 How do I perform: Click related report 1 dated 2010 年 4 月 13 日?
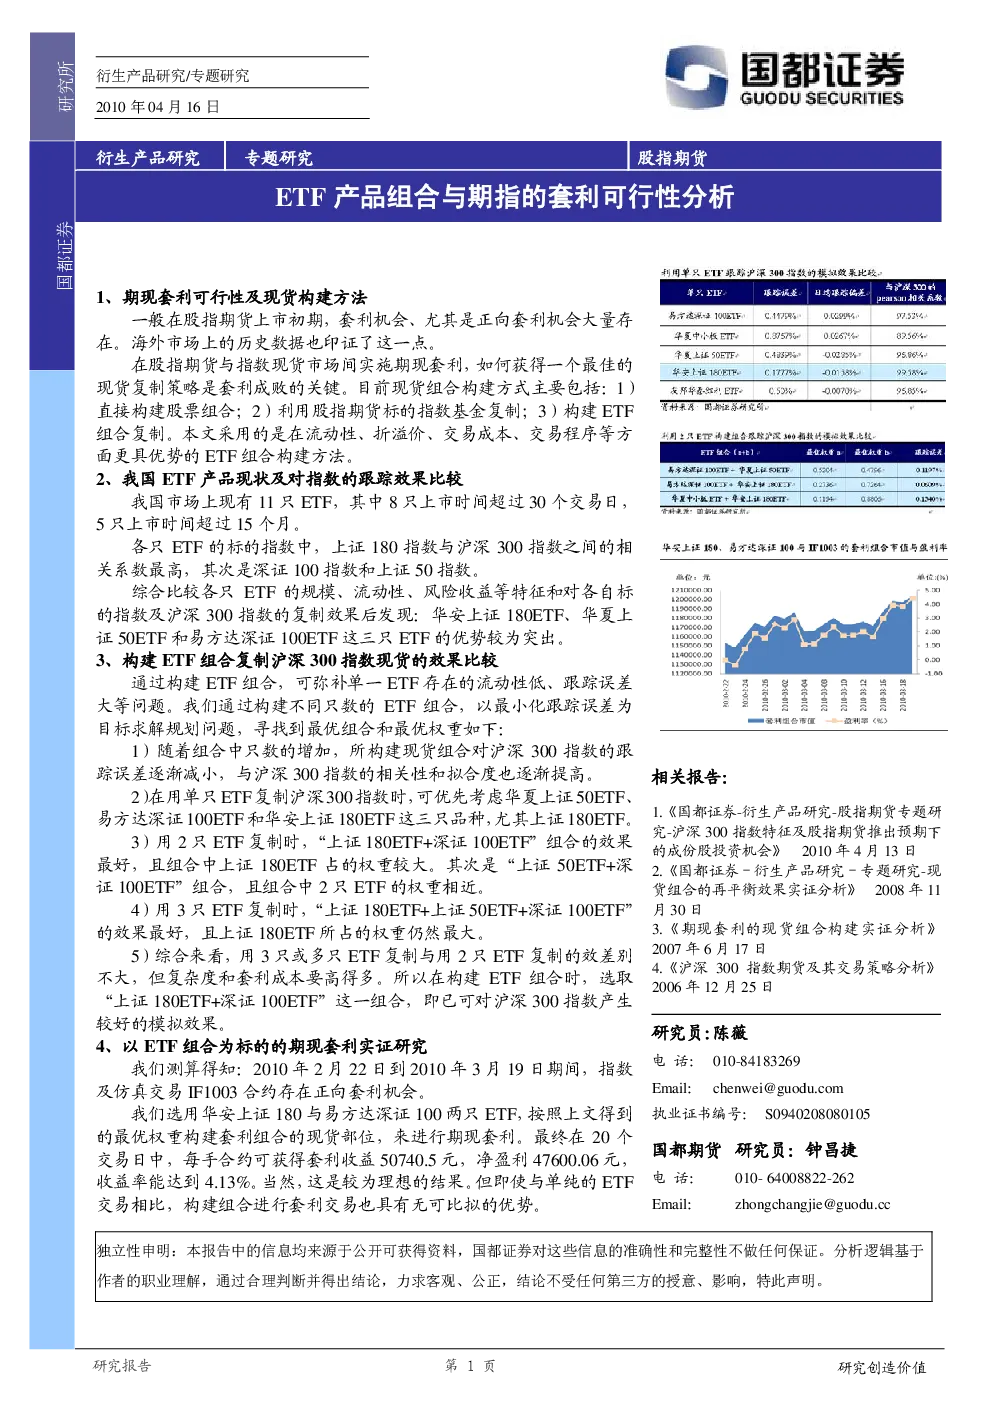(796, 831)
